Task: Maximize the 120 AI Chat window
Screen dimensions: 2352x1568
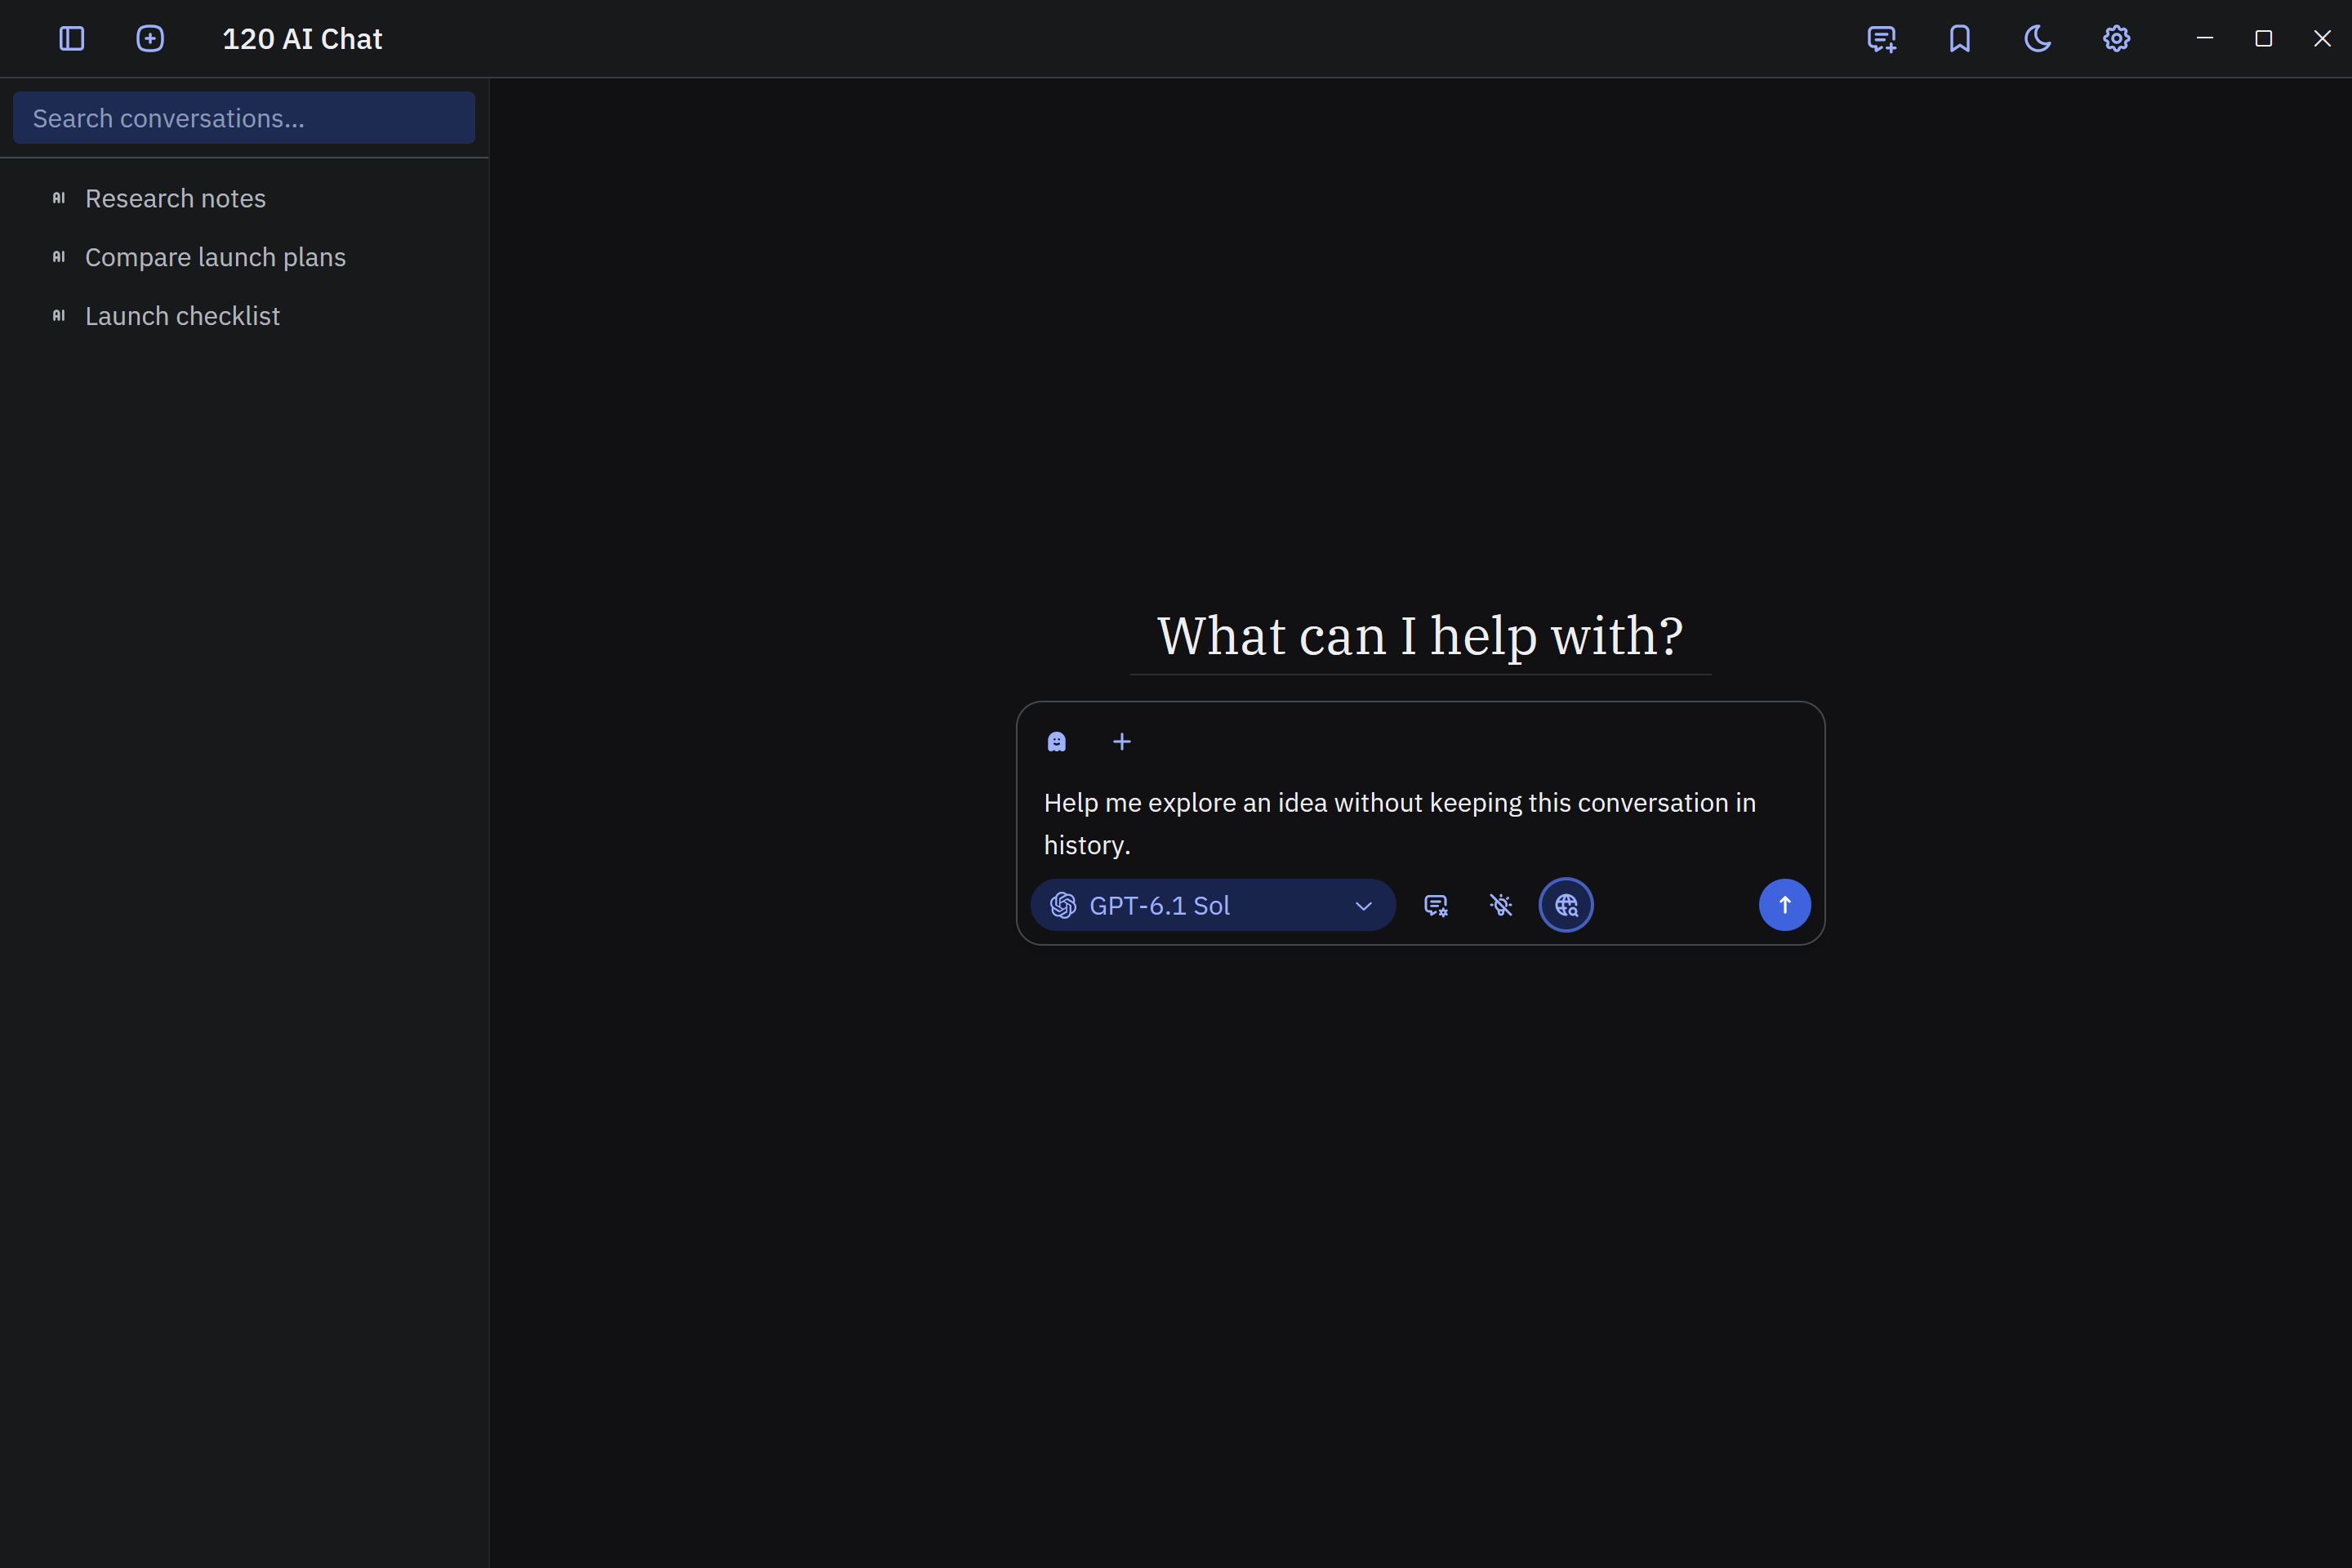Action: point(2264,39)
